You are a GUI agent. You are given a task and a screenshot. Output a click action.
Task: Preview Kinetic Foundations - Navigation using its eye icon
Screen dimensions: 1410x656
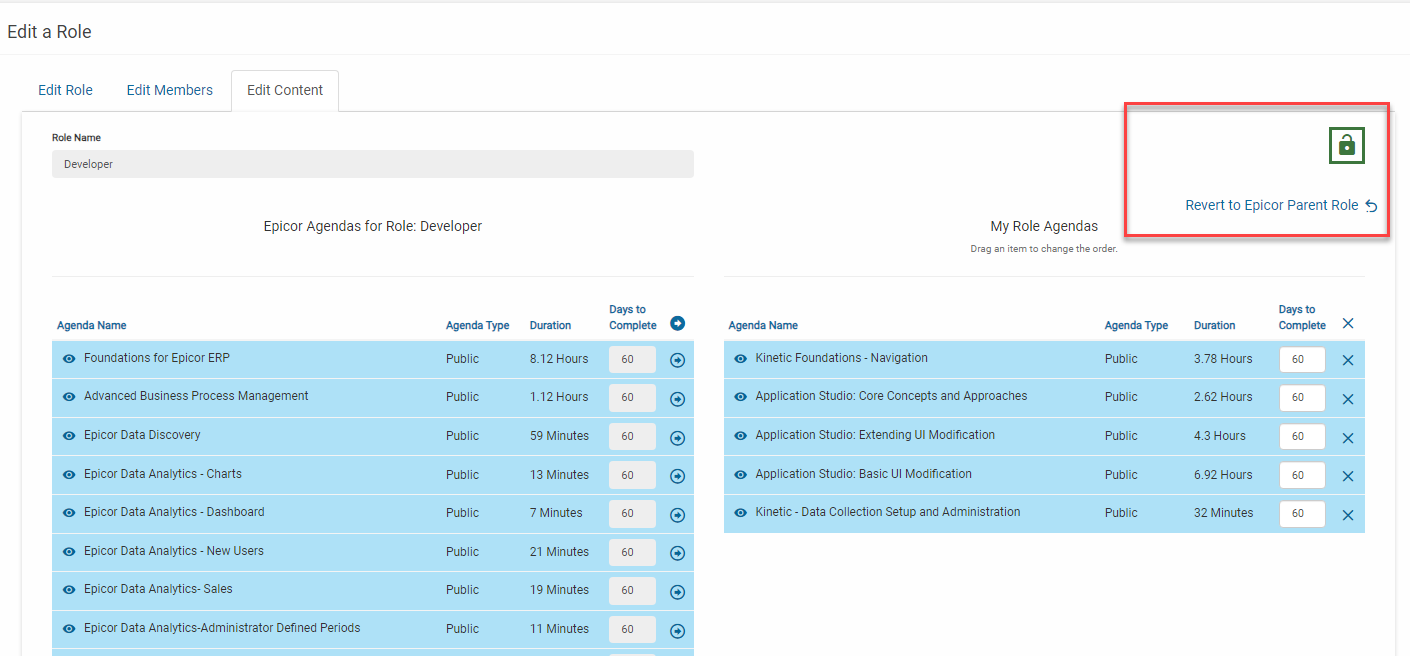point(740,358)
